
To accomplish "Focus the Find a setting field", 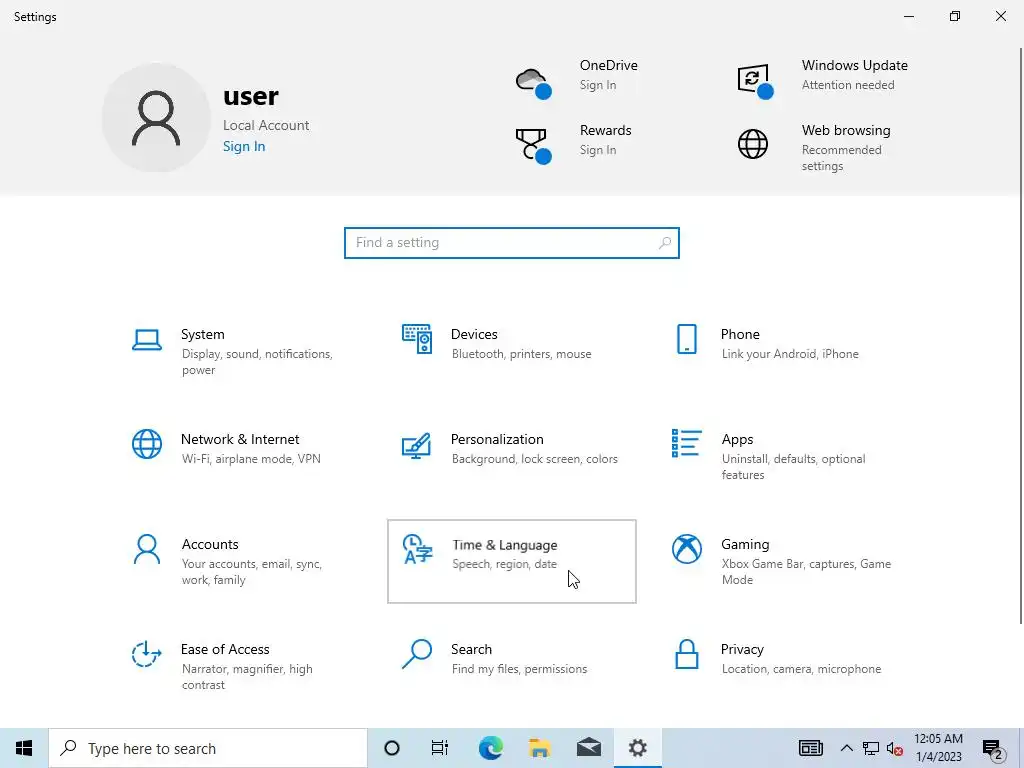I will 511,243.
